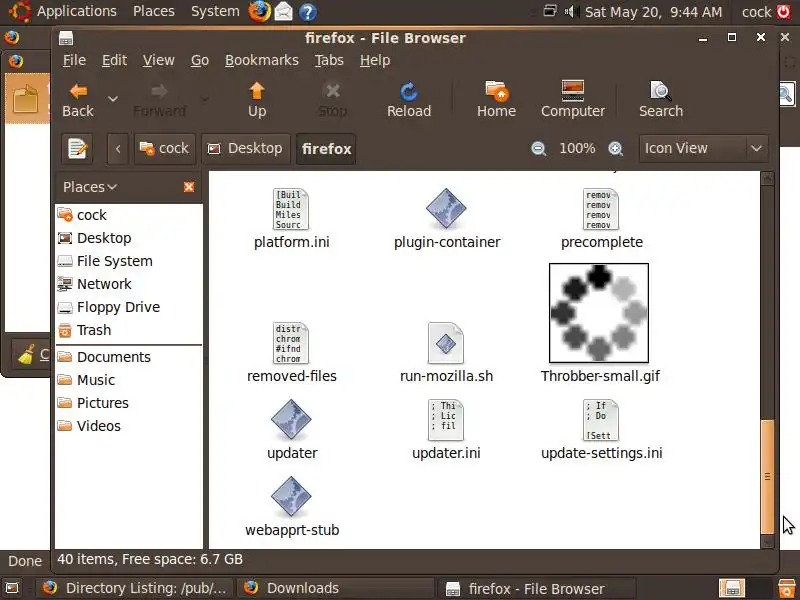Open the File menu
Image resolution: width=800 pixels, height=600 pixels.
(74, 60)
